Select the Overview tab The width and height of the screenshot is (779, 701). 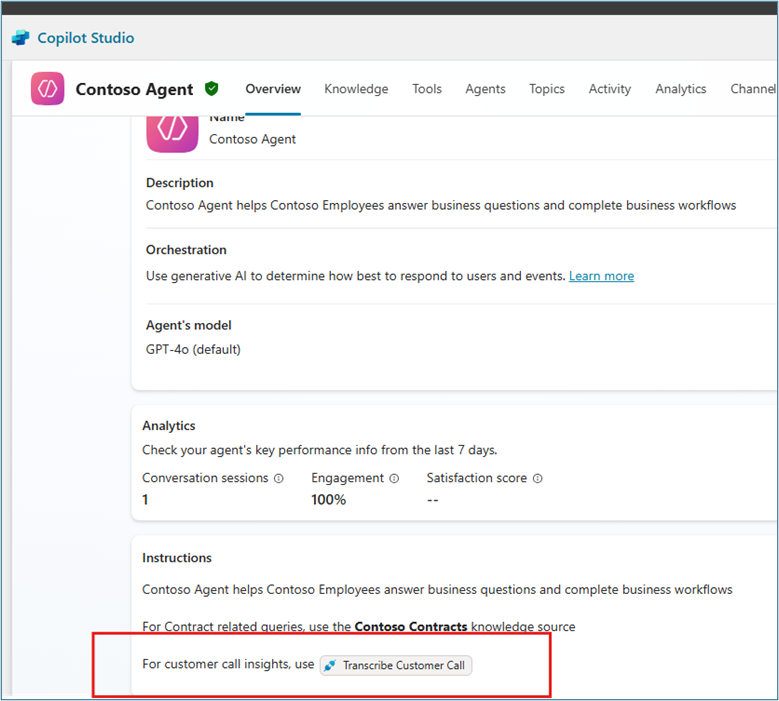(273, 89)
